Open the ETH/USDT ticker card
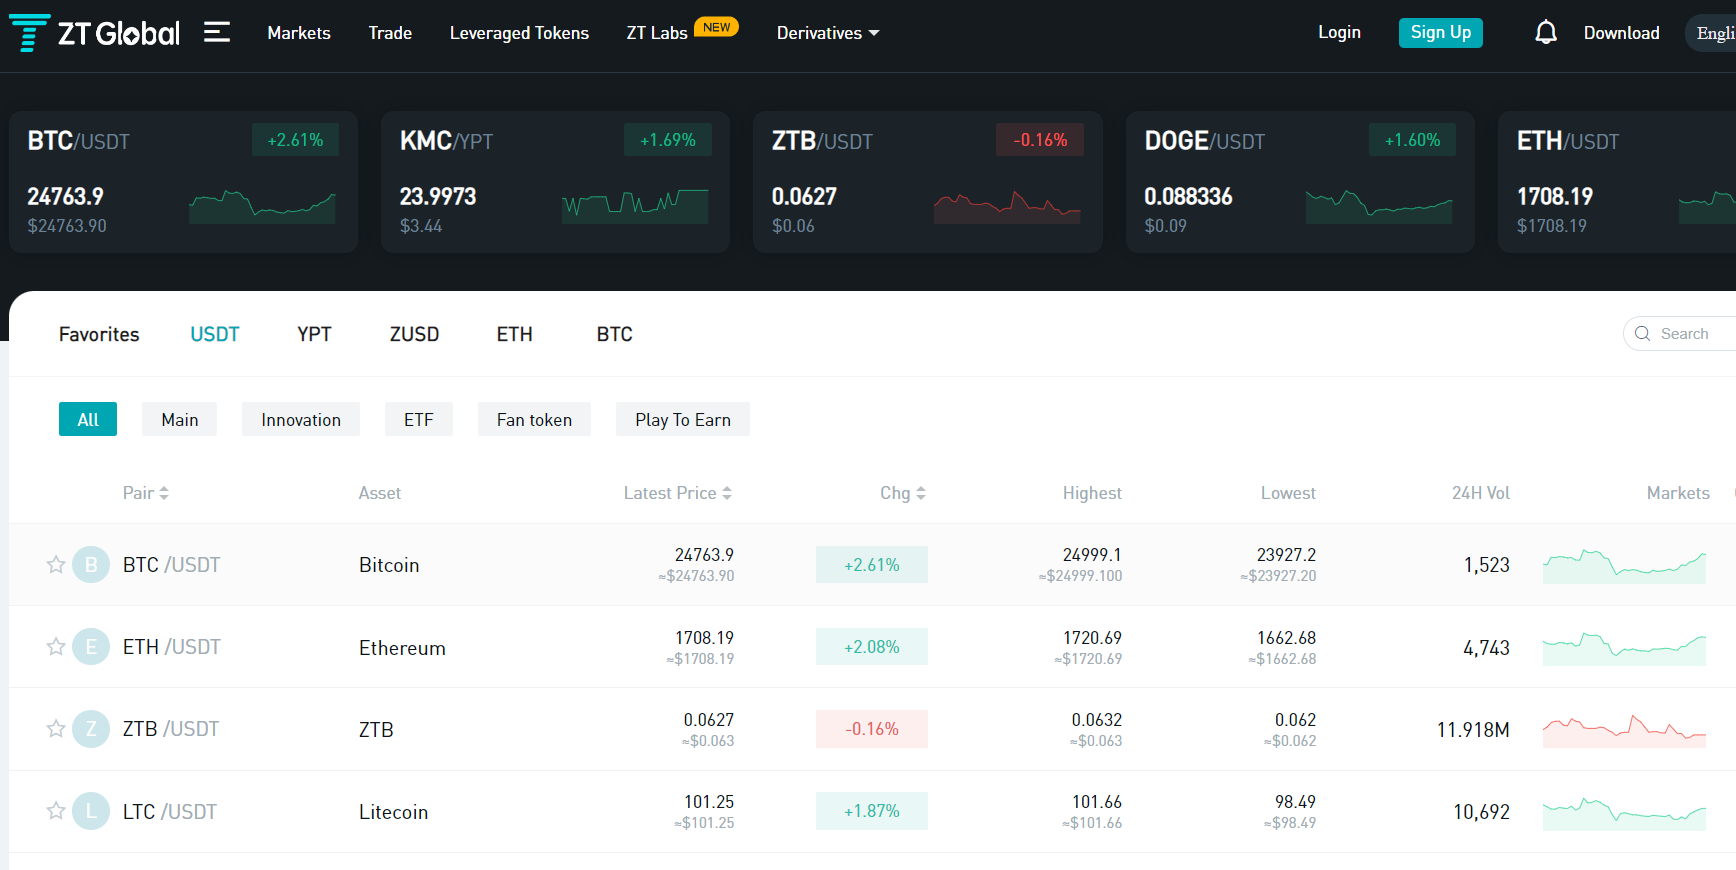The image size is (1736, 870). [1617, 182]
